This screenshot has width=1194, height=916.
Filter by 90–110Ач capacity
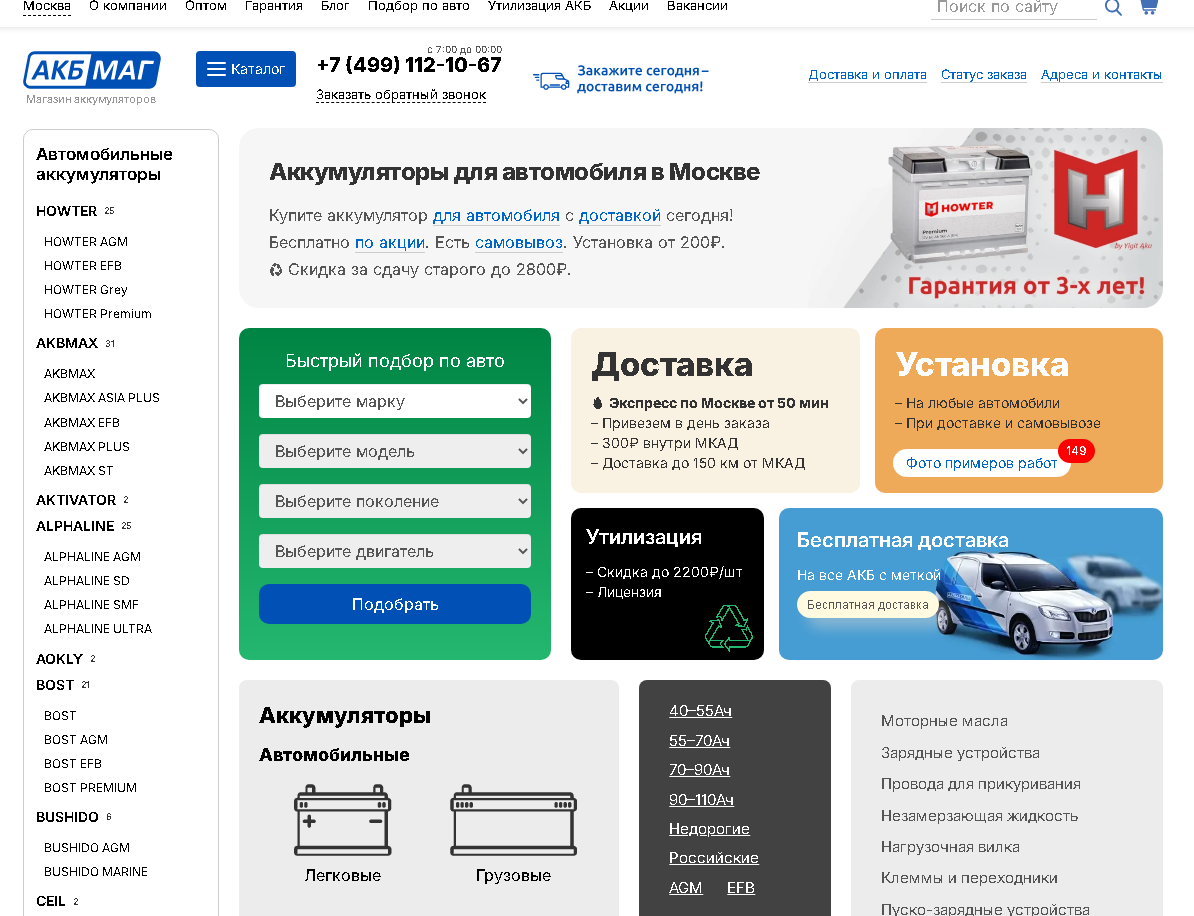click(x=701, y=800)
